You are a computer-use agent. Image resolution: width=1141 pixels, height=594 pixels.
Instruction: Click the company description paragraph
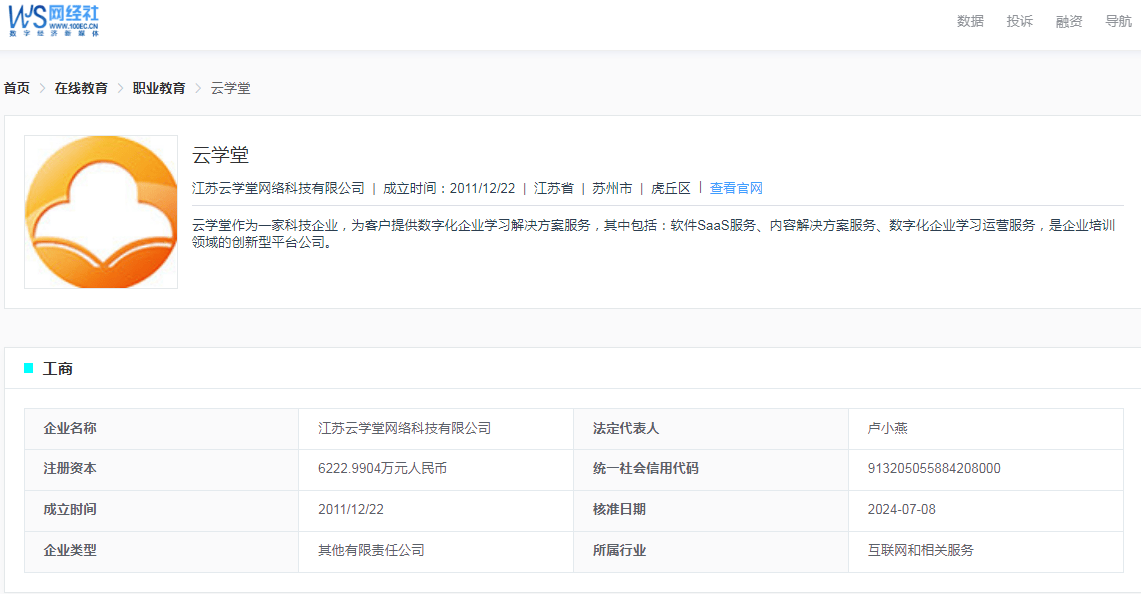click(653, 234)
